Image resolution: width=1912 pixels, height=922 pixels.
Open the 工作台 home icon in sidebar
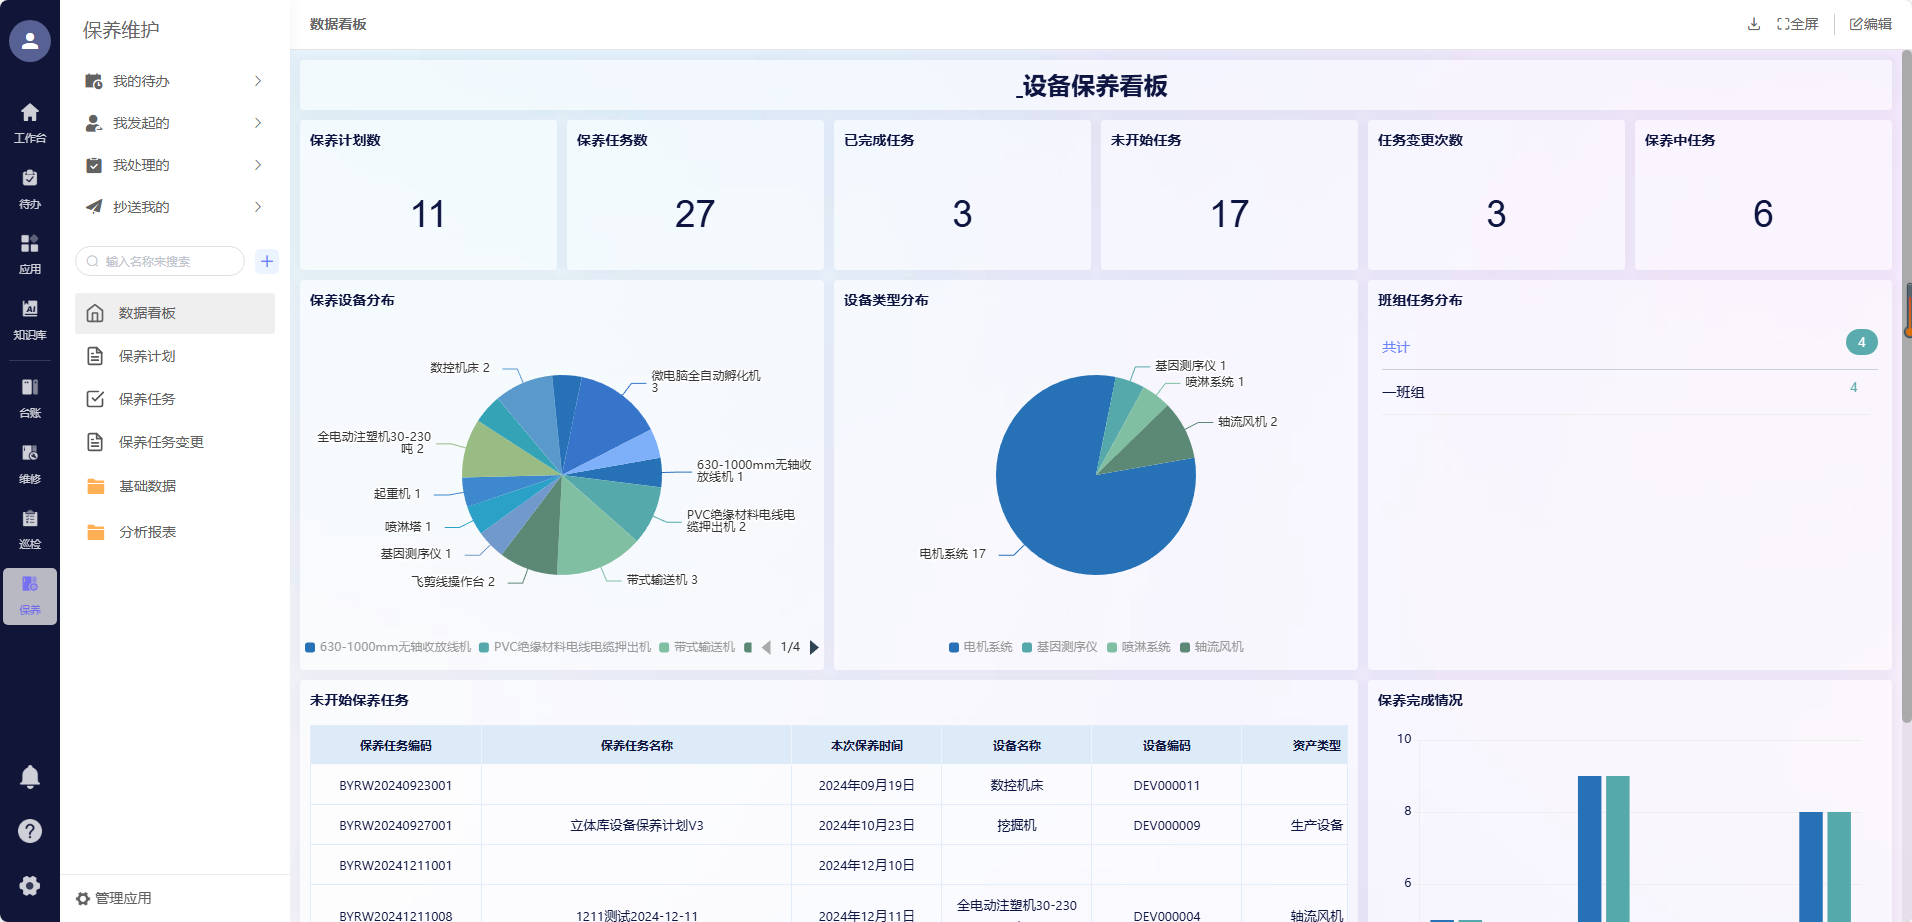[x=30, y=122]
